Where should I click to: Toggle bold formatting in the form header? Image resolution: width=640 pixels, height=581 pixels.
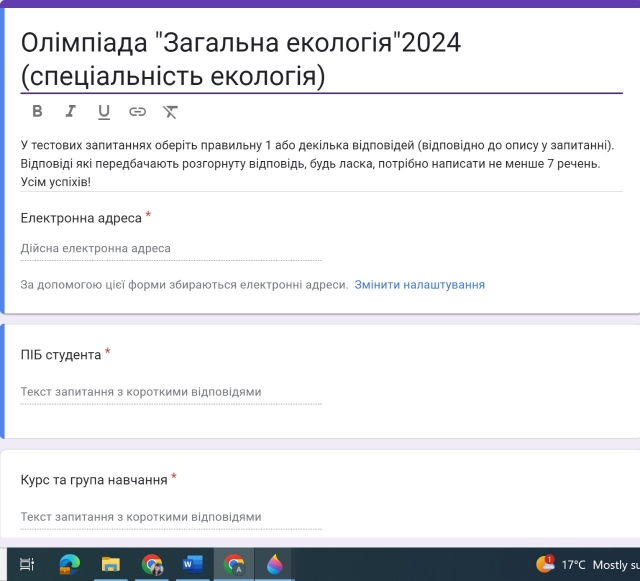37,111
